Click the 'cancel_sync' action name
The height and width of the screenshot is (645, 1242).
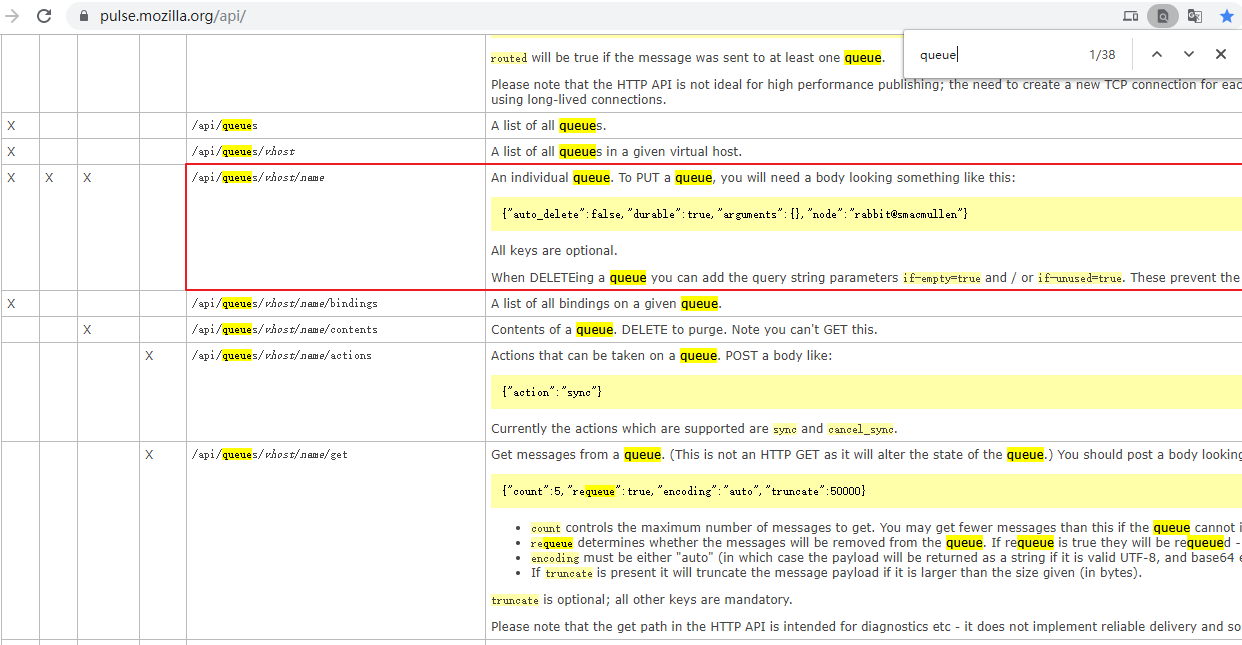coord(861,429)
